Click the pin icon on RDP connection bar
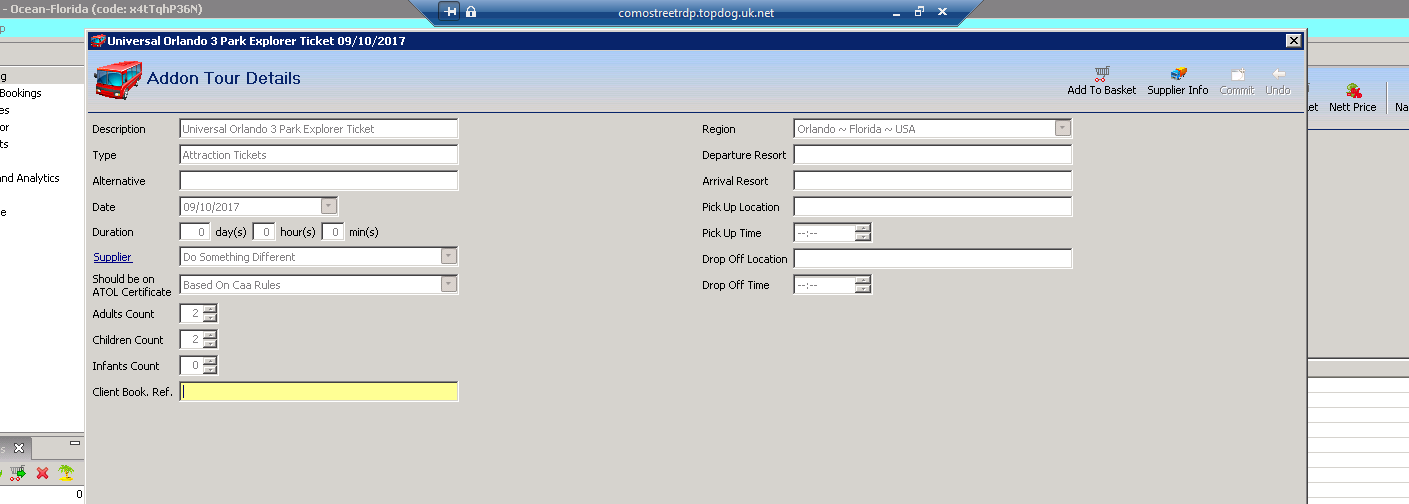The height and width of the screenshot is (504, 1409). tap(451, 12)
